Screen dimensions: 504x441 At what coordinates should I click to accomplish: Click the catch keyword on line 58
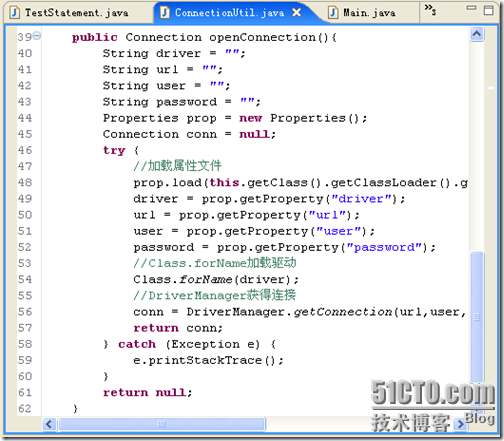tap(137, 344)
